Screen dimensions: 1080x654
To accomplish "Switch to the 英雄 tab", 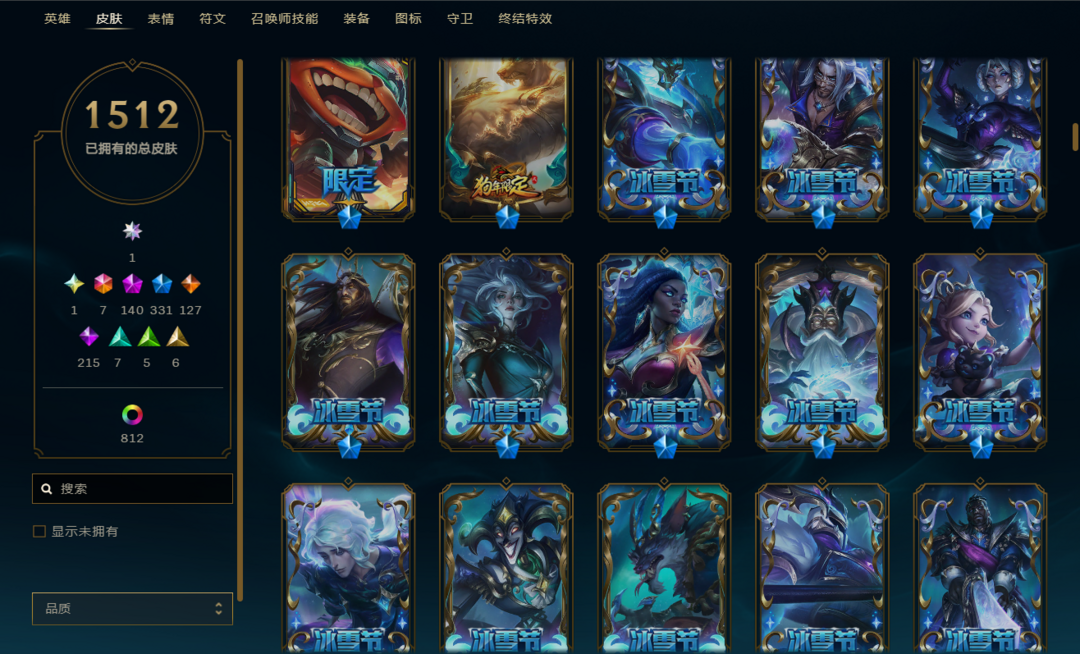I will tap(57, 19).
